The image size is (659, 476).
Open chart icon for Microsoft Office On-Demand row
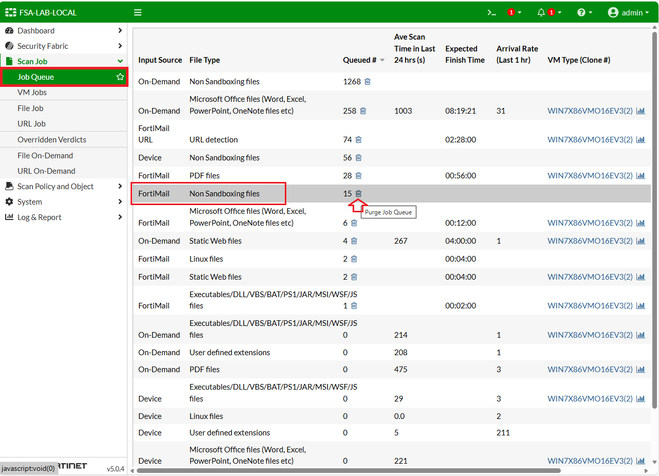point(640,111)
